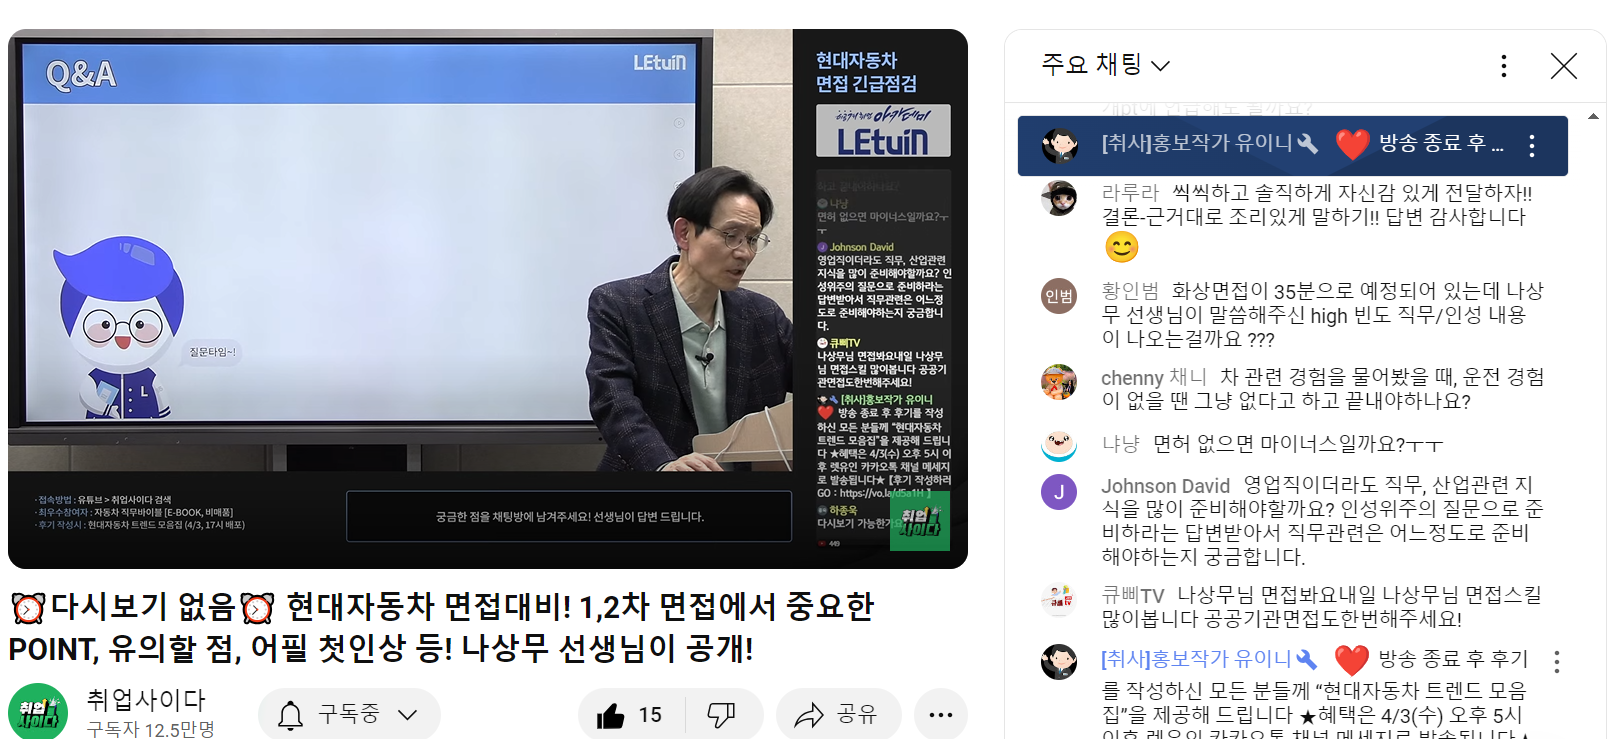Dislike the video with thumbs down
The height and width of the screenshot is (739, 1623).
(x=721, y=715)
